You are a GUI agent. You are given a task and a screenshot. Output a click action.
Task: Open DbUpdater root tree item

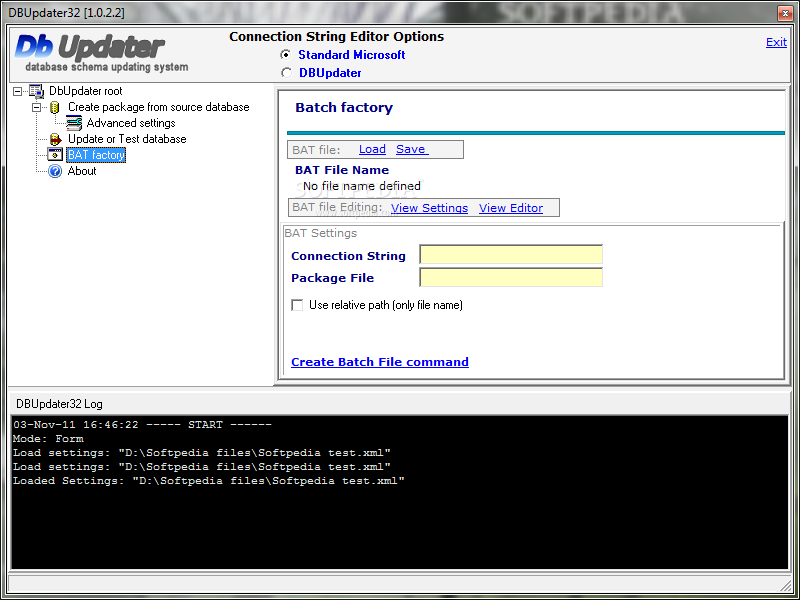coord(86,91)
